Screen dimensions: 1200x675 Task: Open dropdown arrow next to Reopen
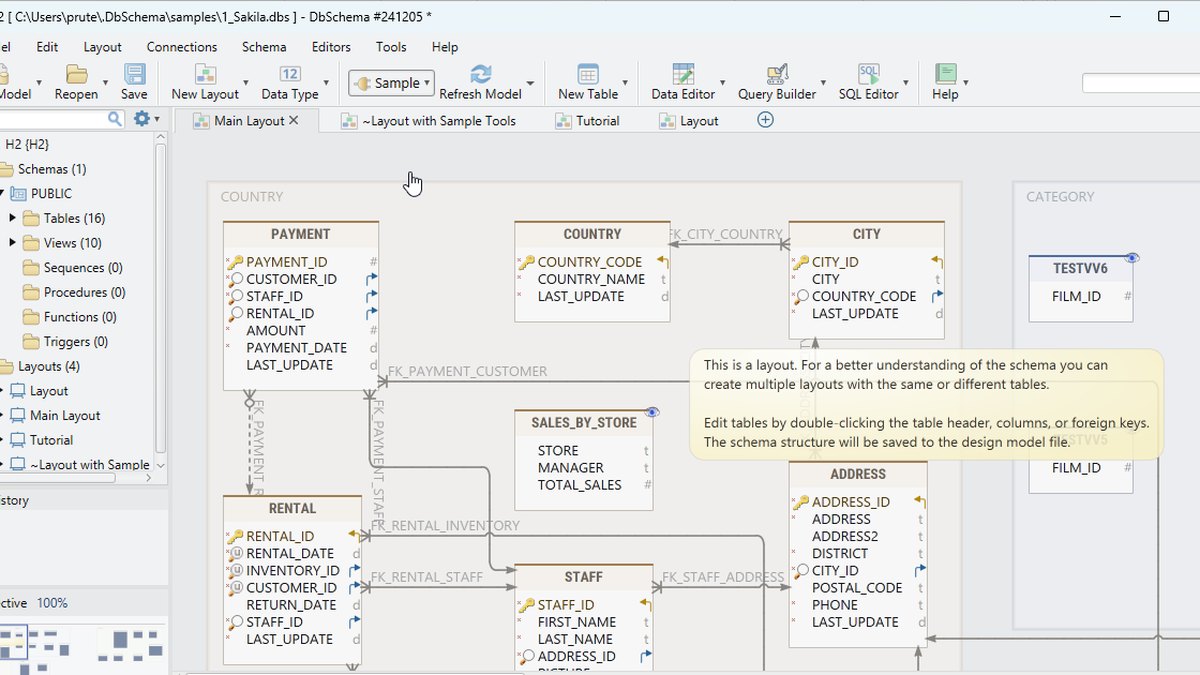click(105, 83)
